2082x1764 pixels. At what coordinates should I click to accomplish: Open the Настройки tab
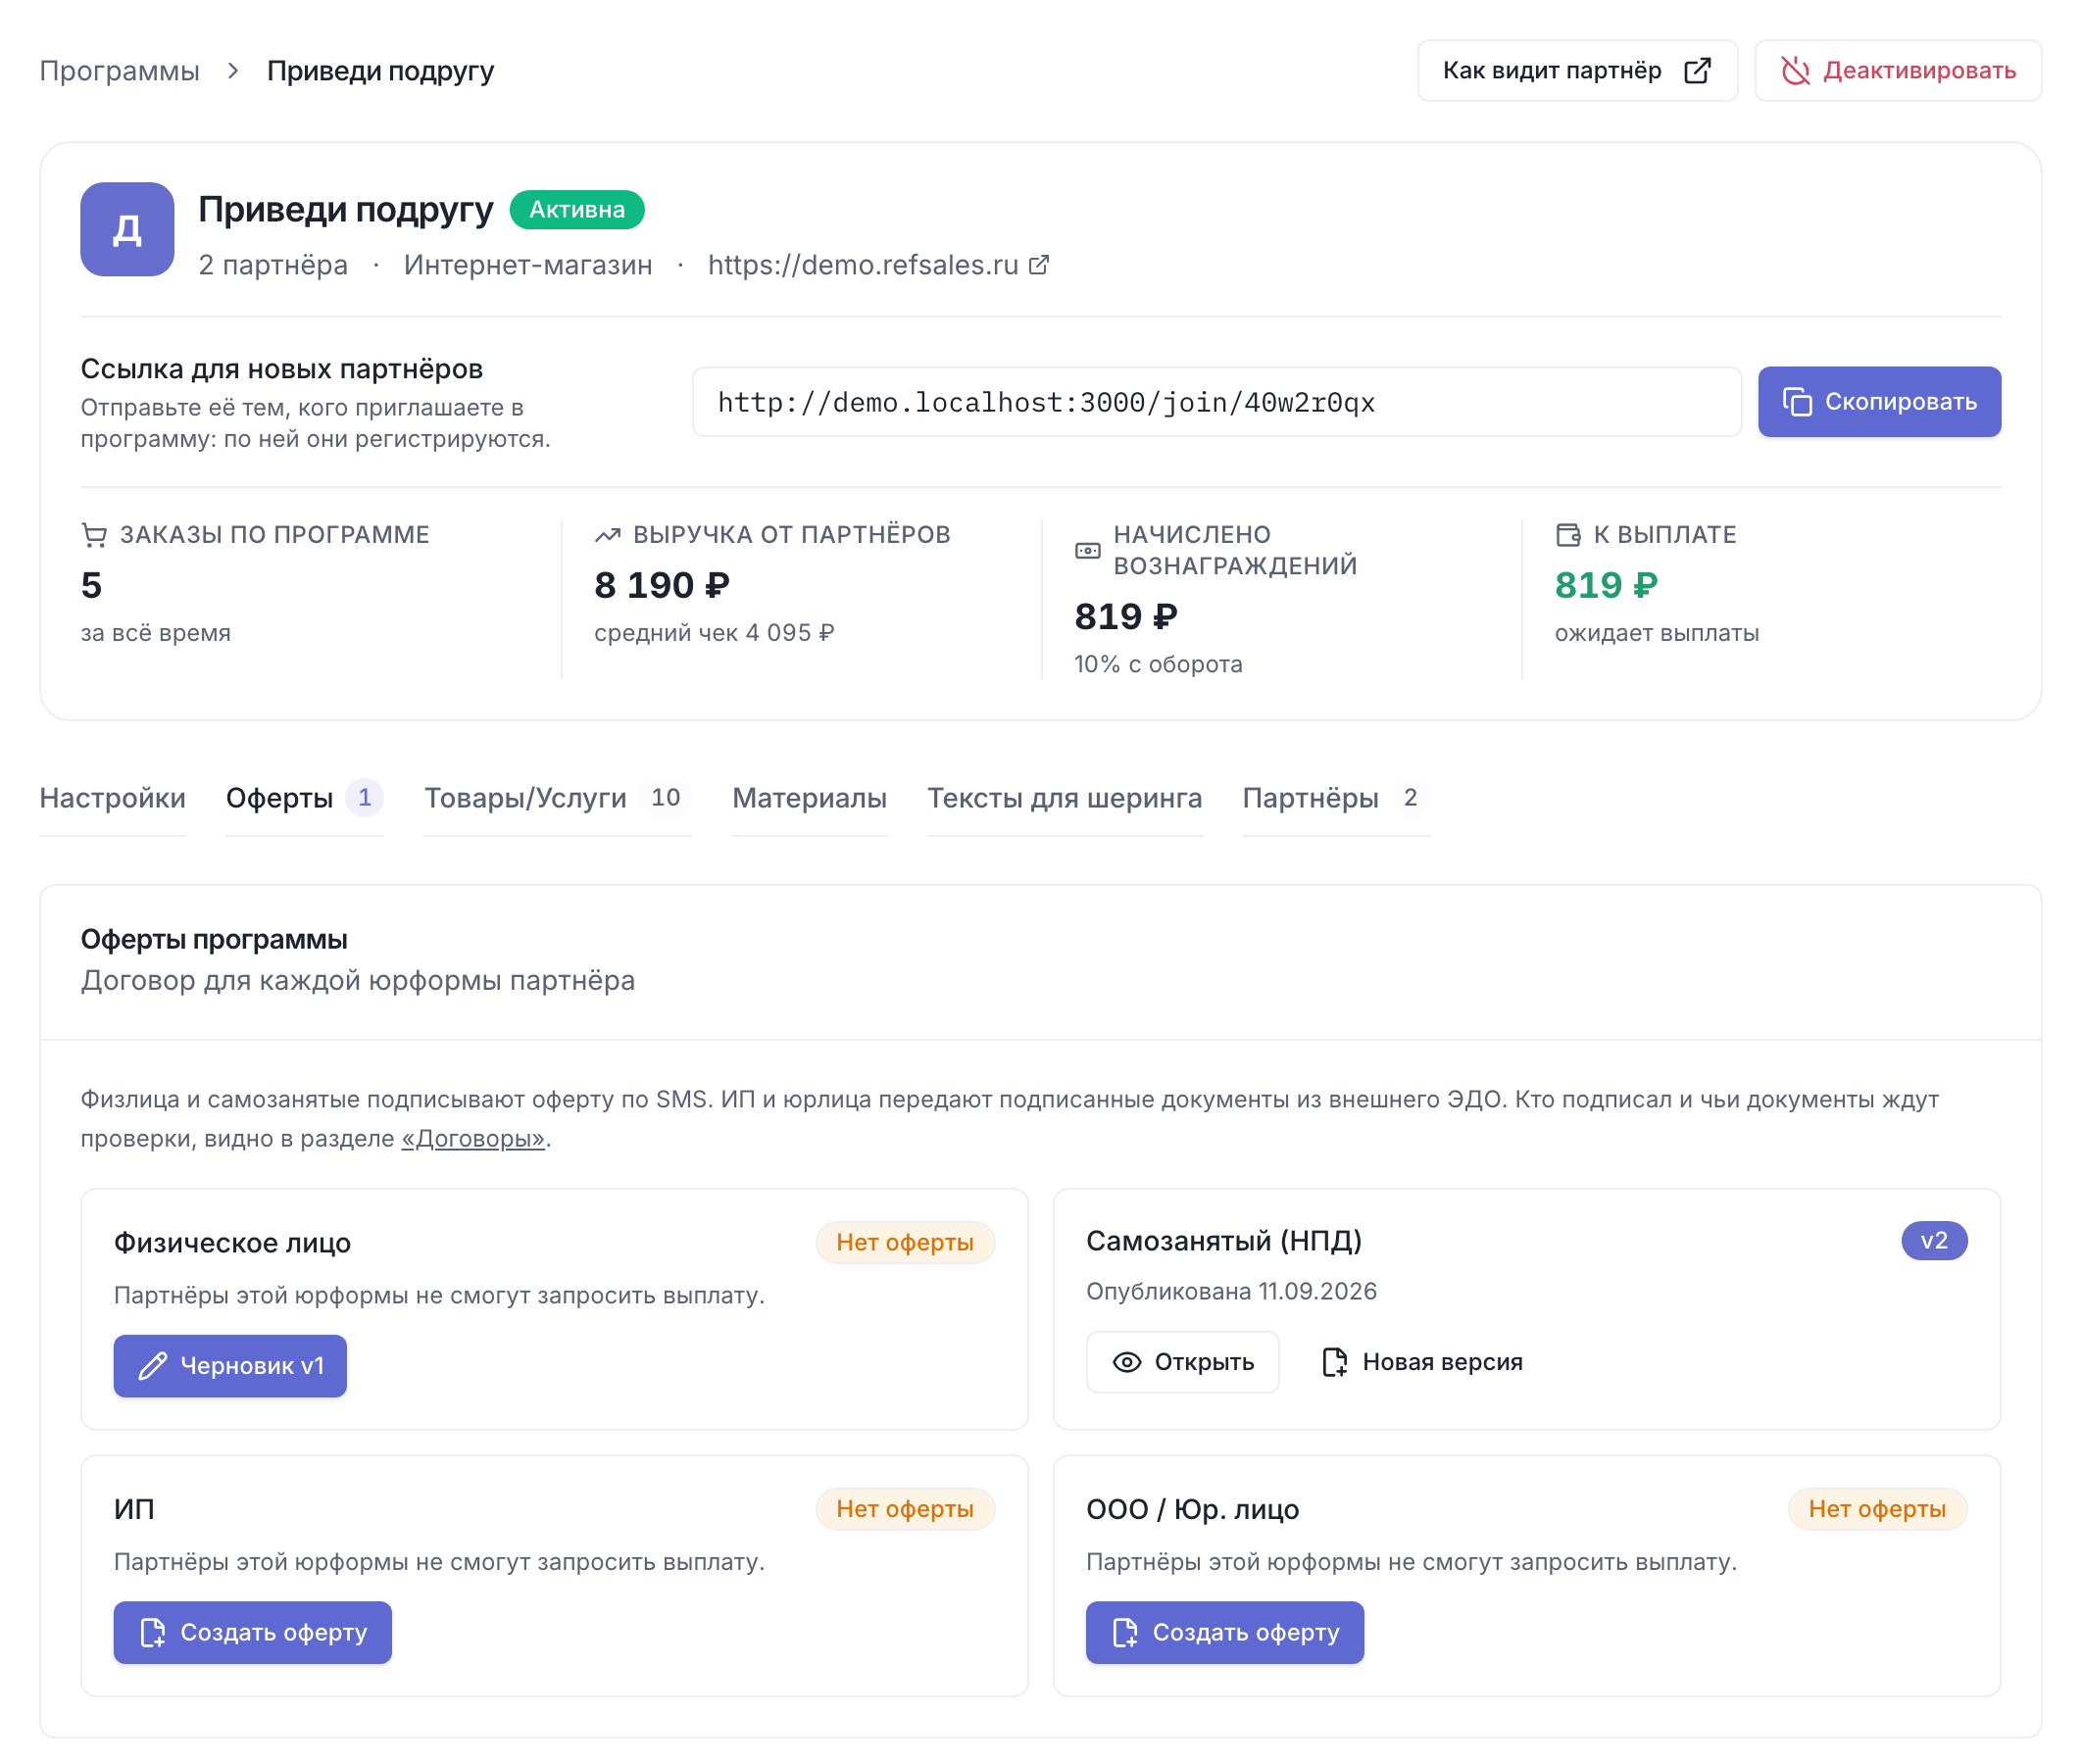[113, 798]
